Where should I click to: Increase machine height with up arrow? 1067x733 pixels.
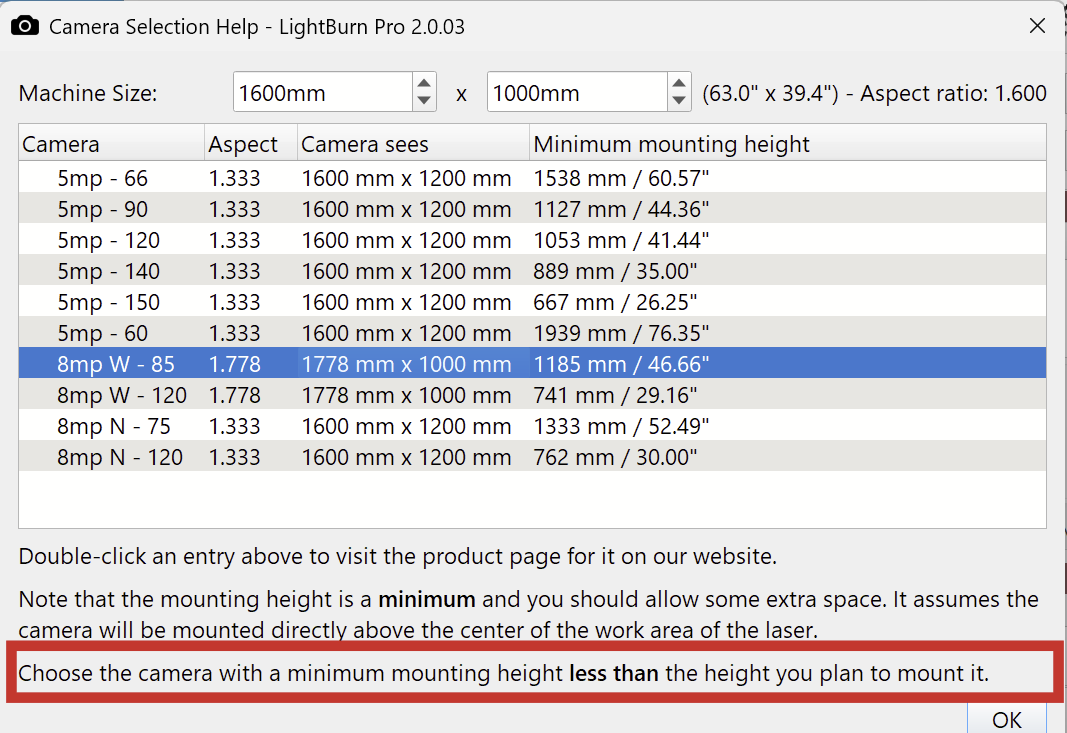coord(679,84)
